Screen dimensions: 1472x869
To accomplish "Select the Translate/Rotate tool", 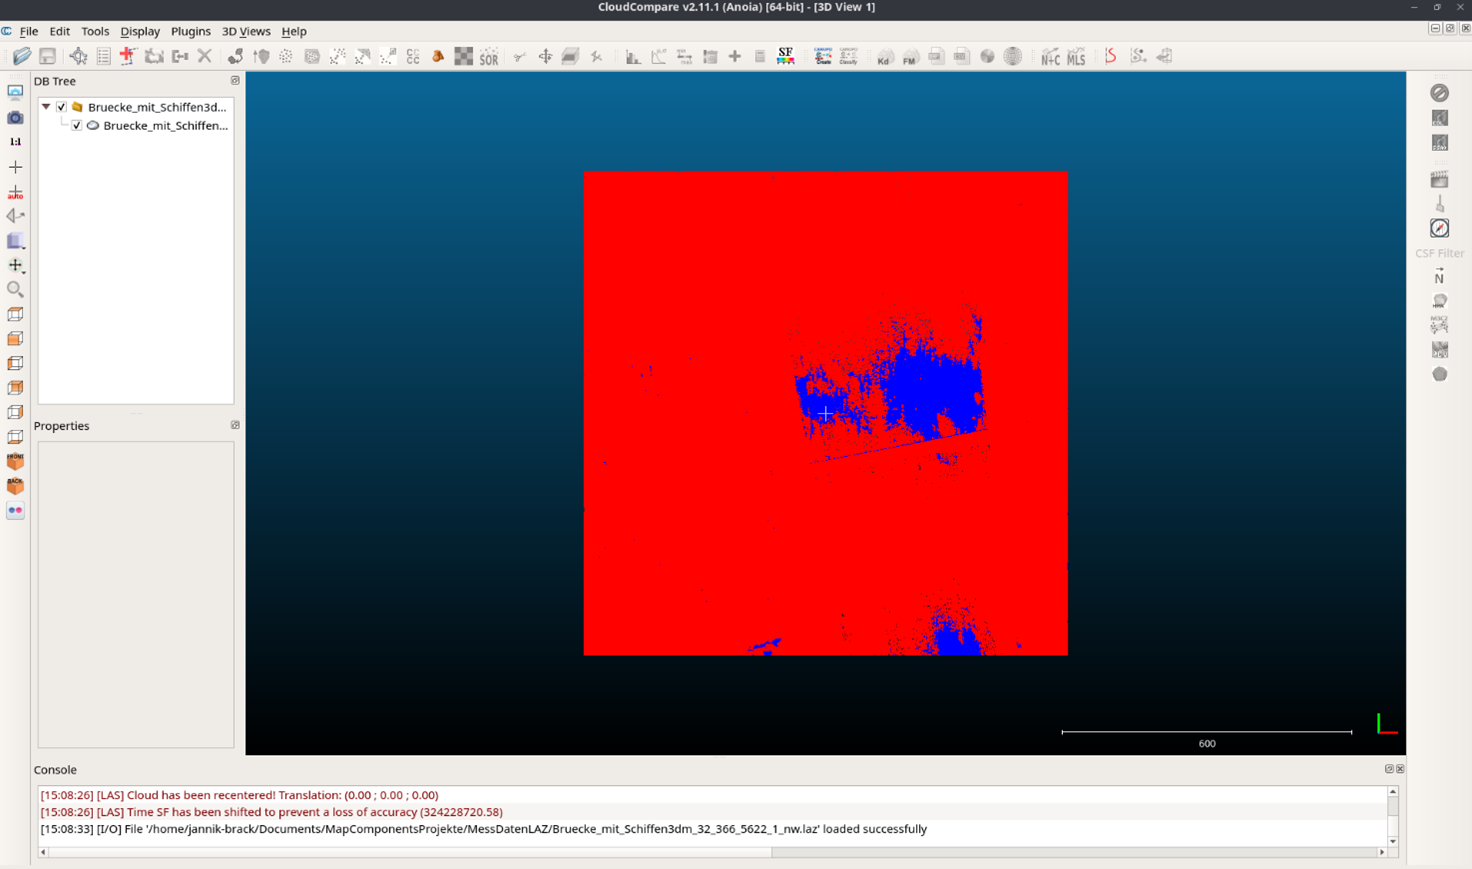I will 546,56.
